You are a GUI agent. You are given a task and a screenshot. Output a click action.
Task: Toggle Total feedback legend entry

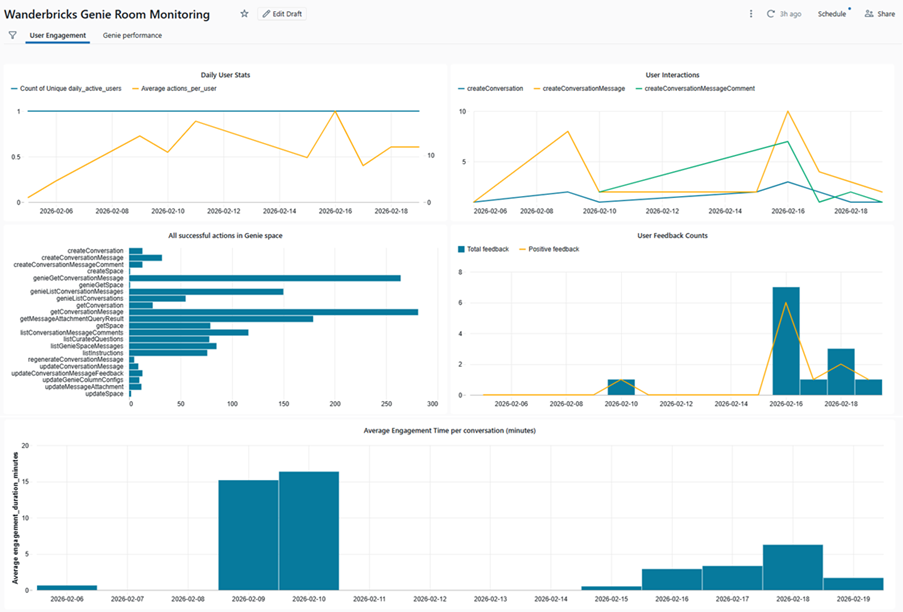point(483,249)
